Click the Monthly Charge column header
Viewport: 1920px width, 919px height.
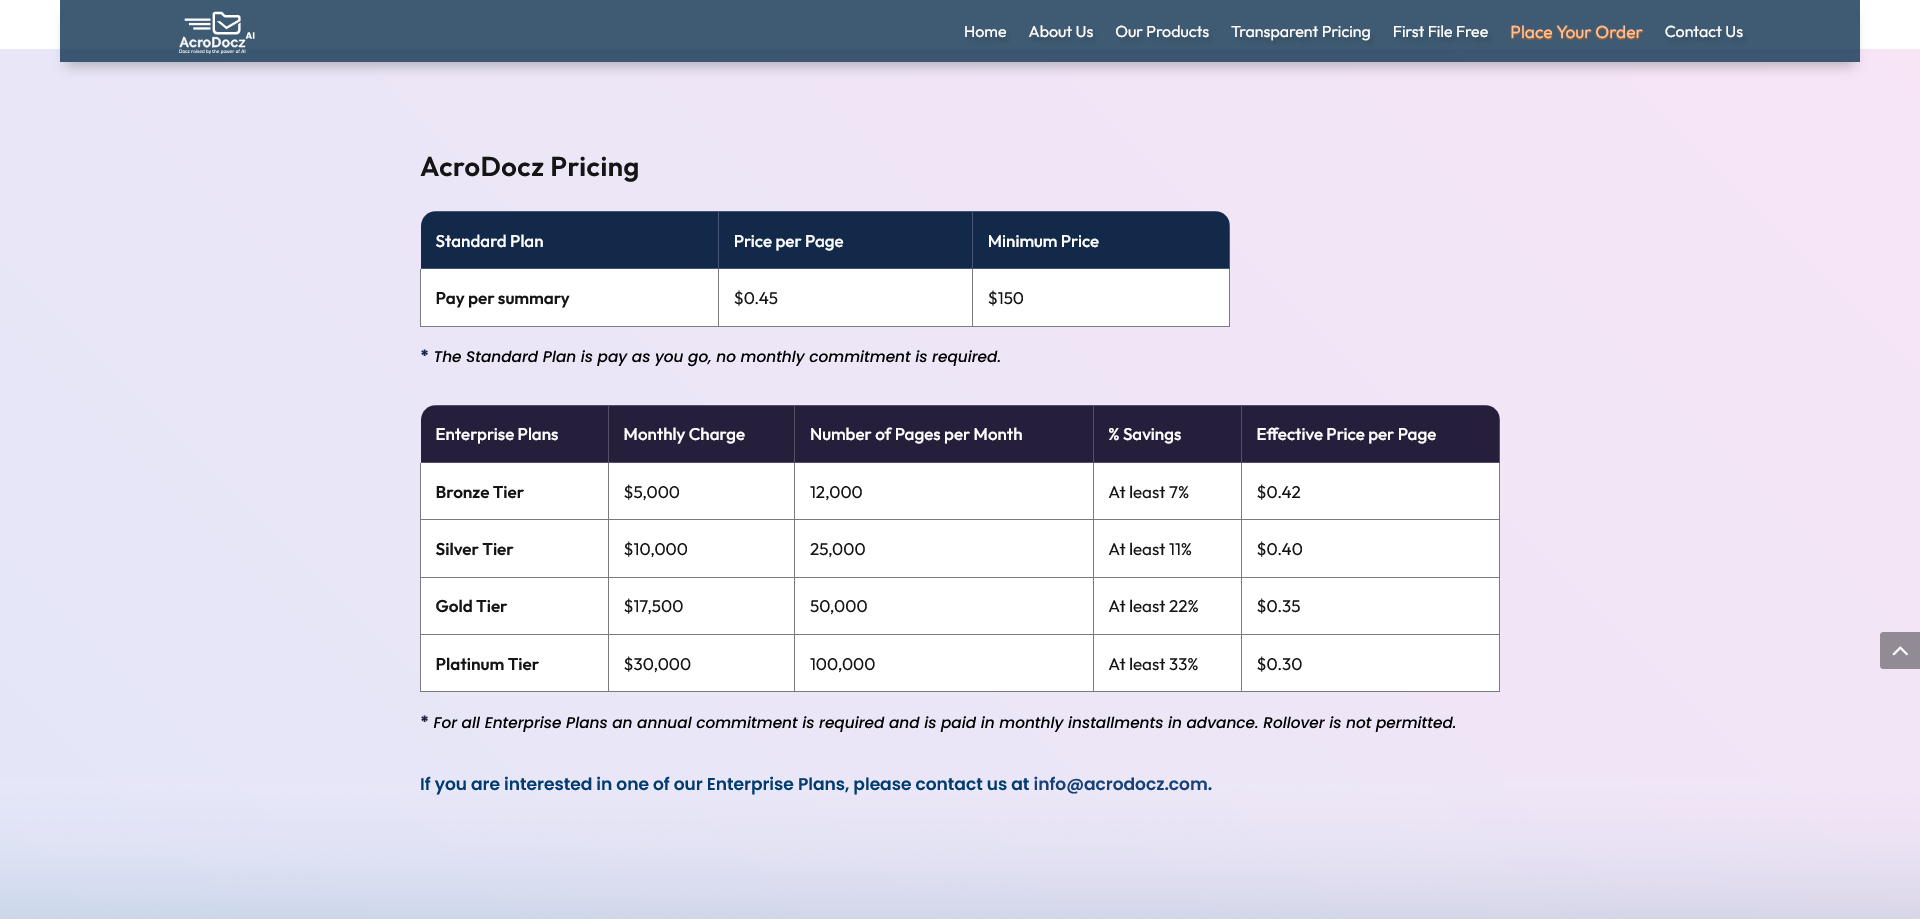(701, 434)
